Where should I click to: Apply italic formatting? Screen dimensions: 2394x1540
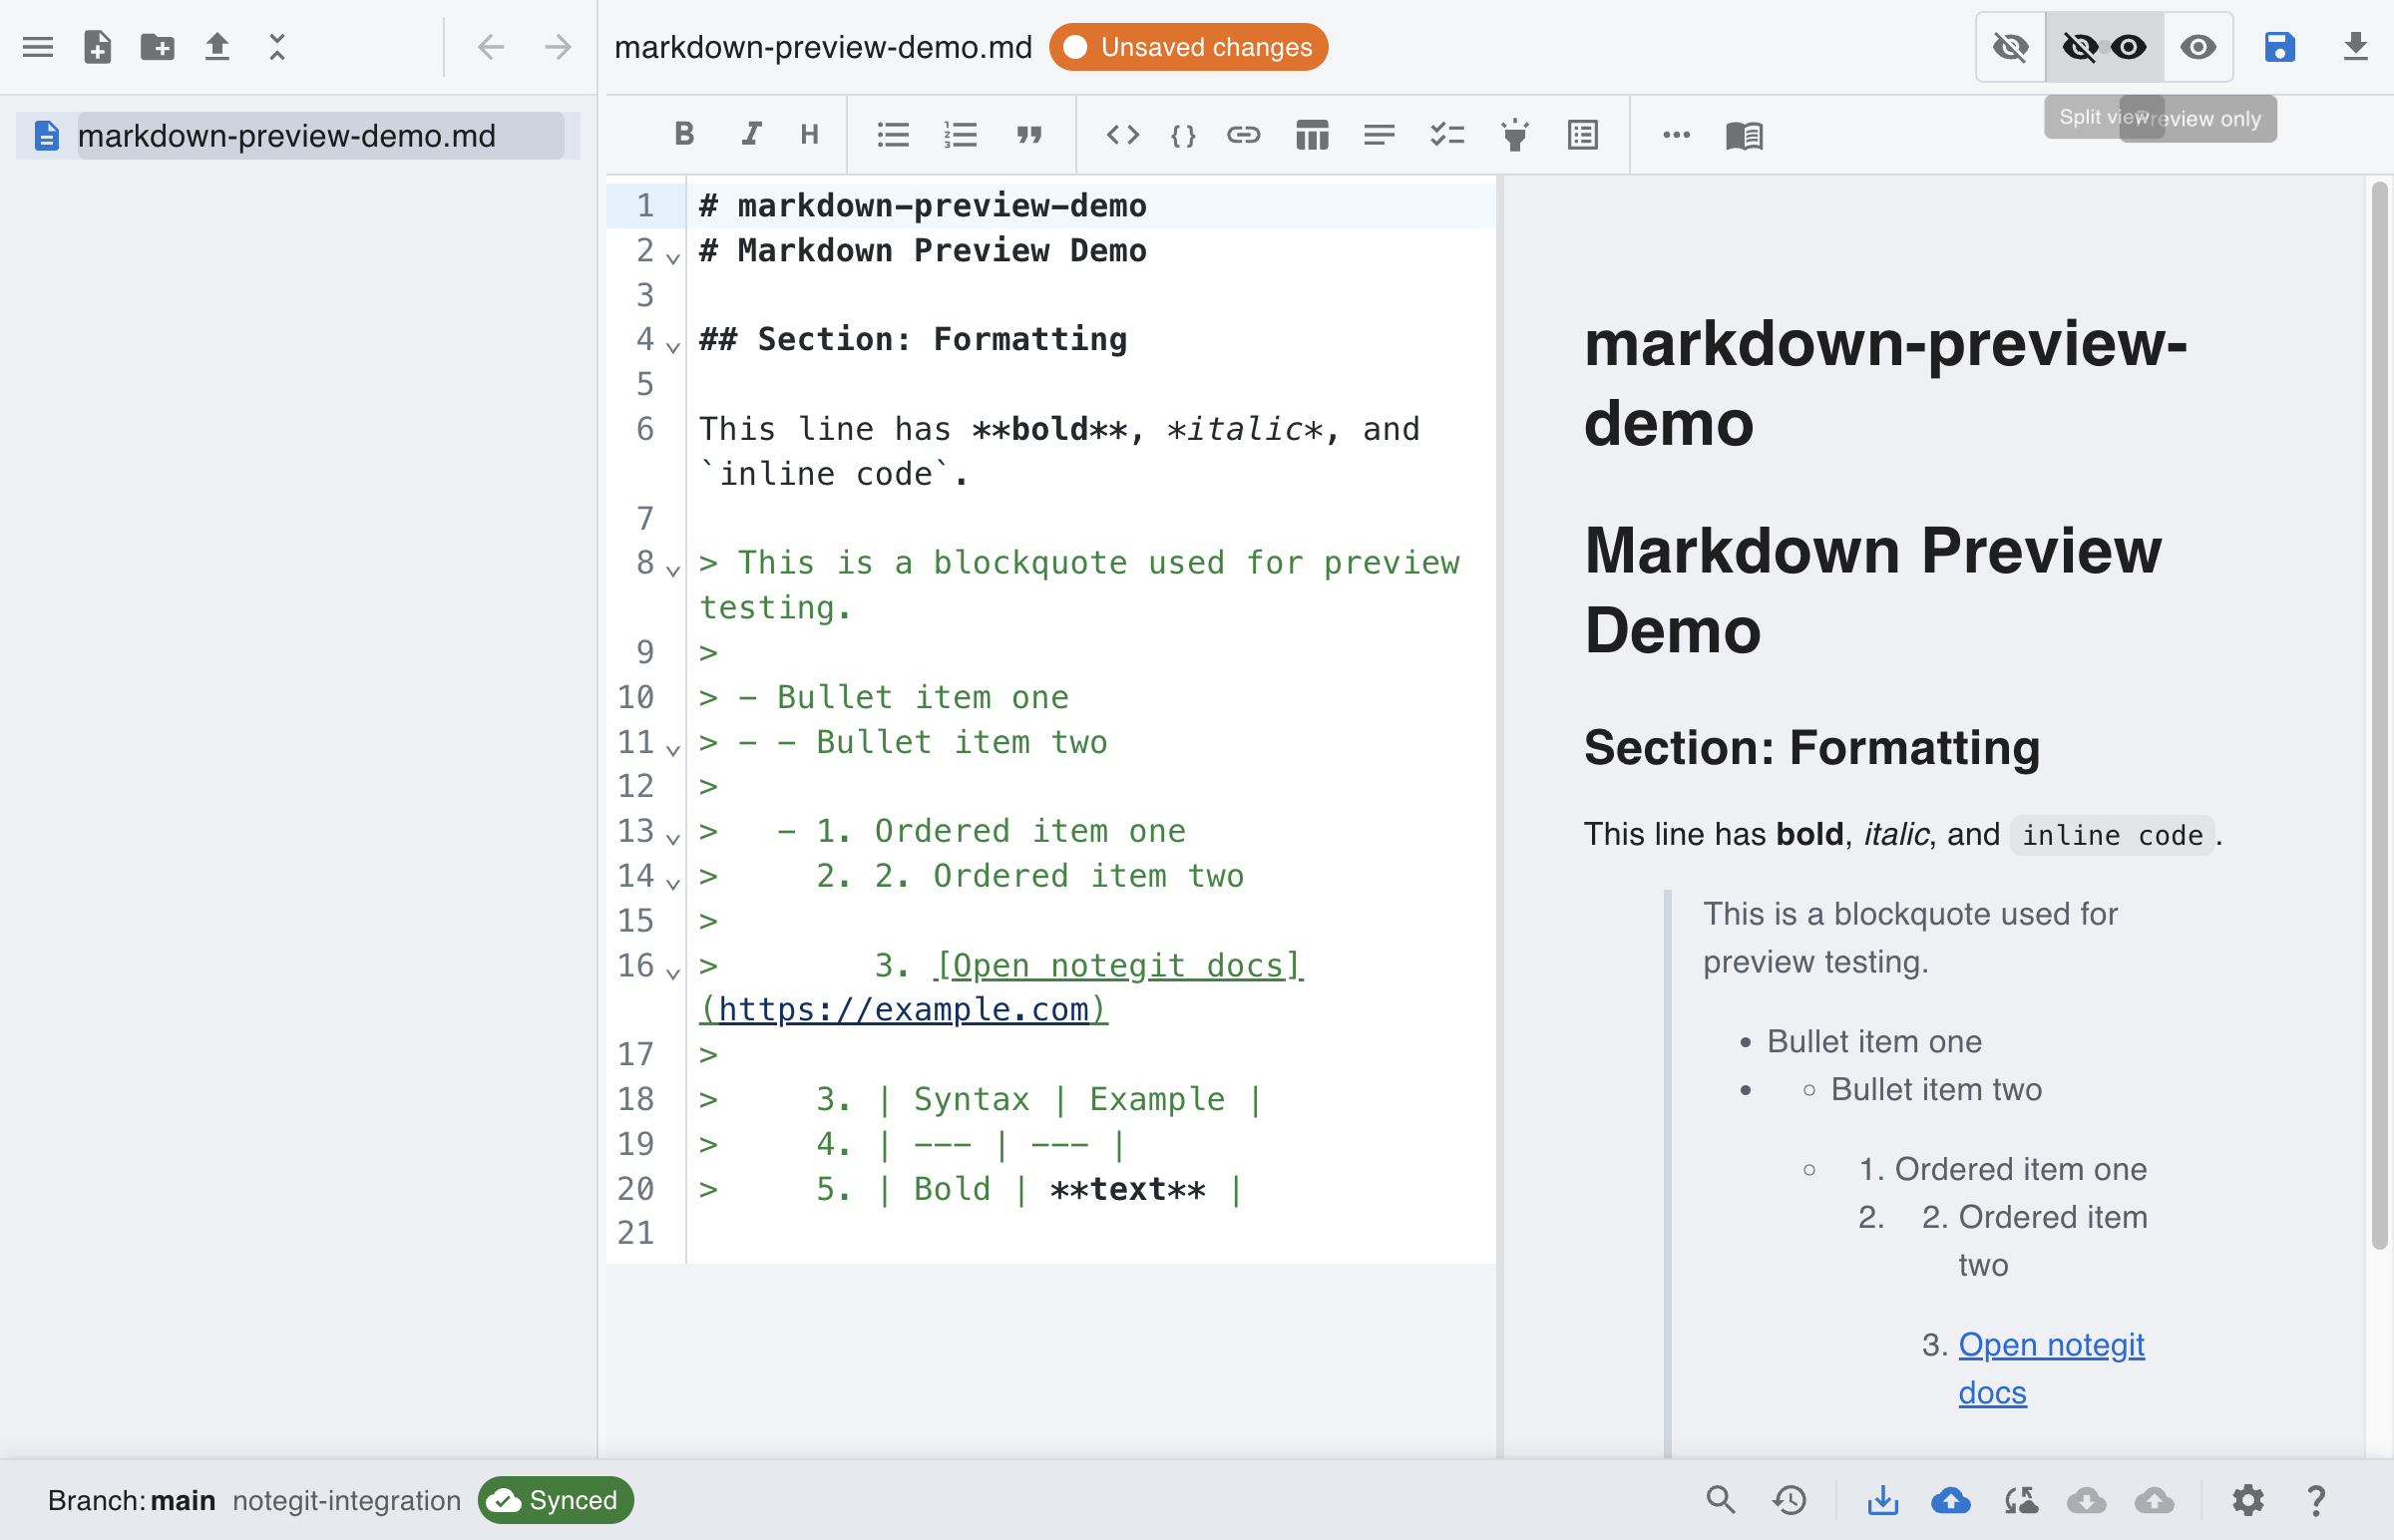tap(750, 134)
